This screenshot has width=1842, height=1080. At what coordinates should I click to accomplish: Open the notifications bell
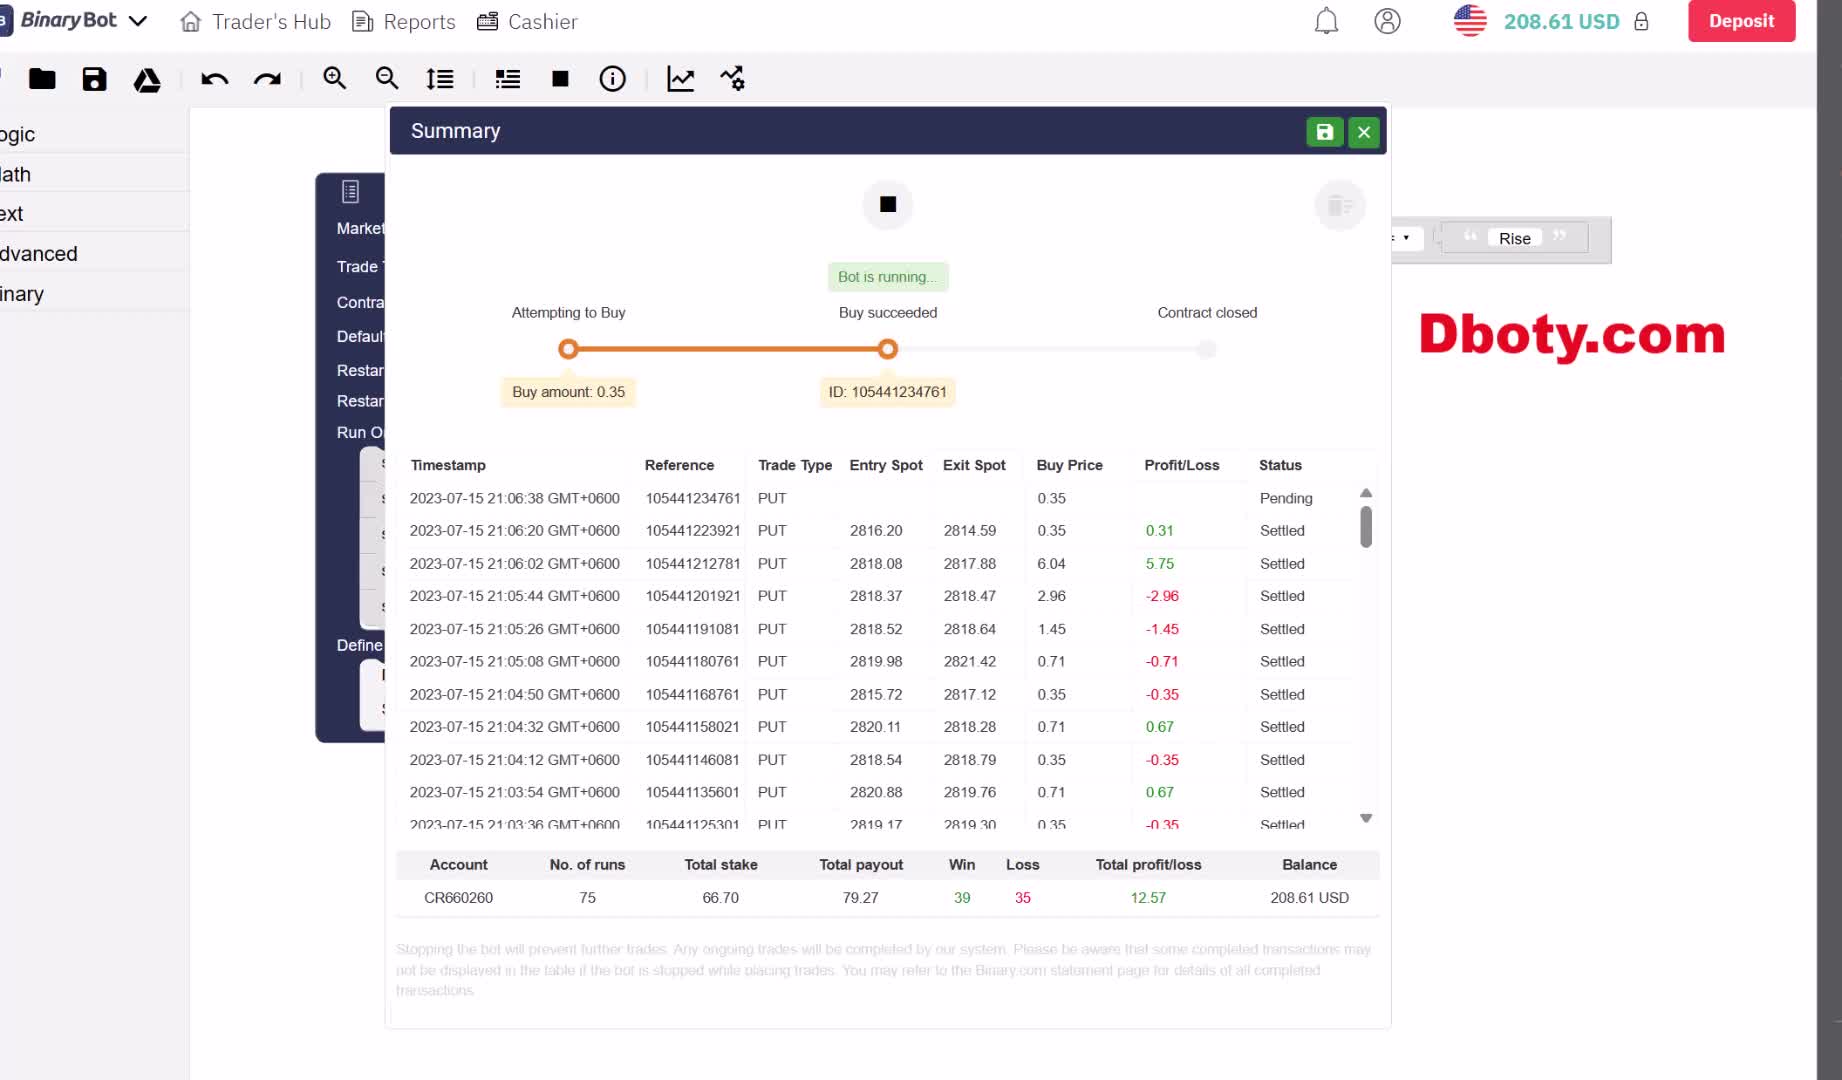pyautogui.click(x=1326, y=21)
